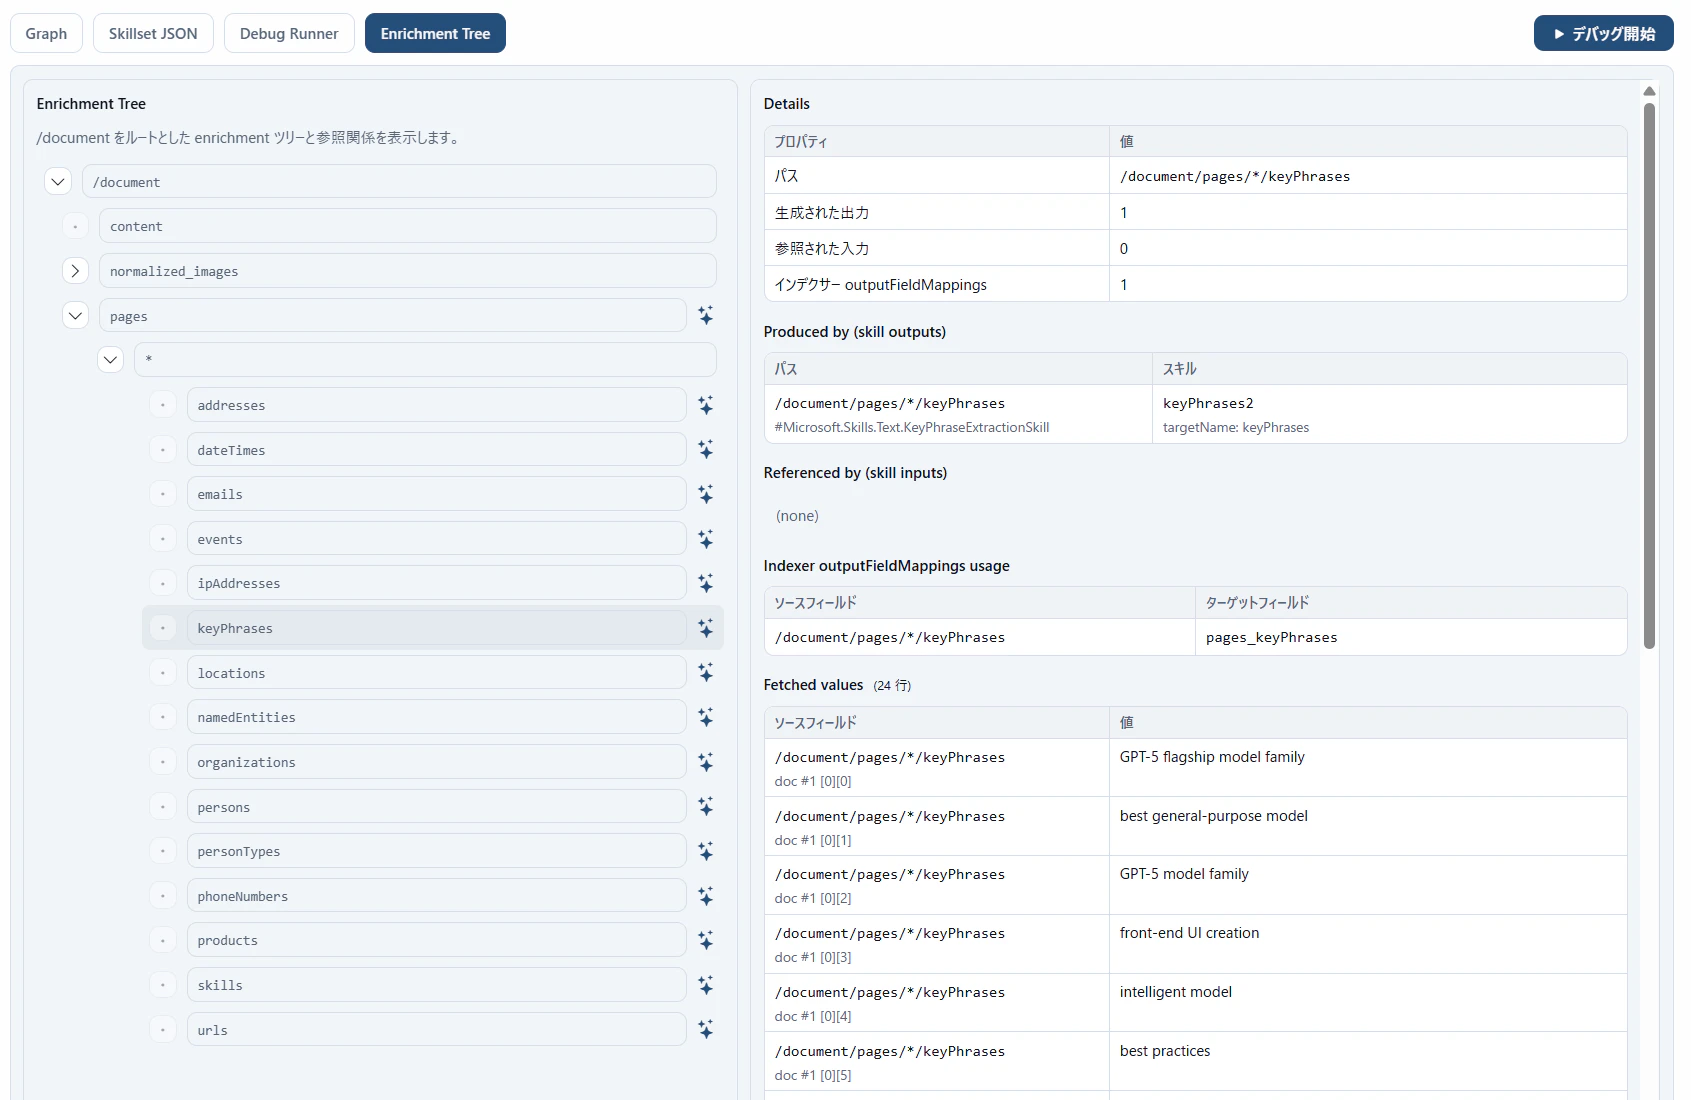Select the organizations tree node

tap(436, 762)
